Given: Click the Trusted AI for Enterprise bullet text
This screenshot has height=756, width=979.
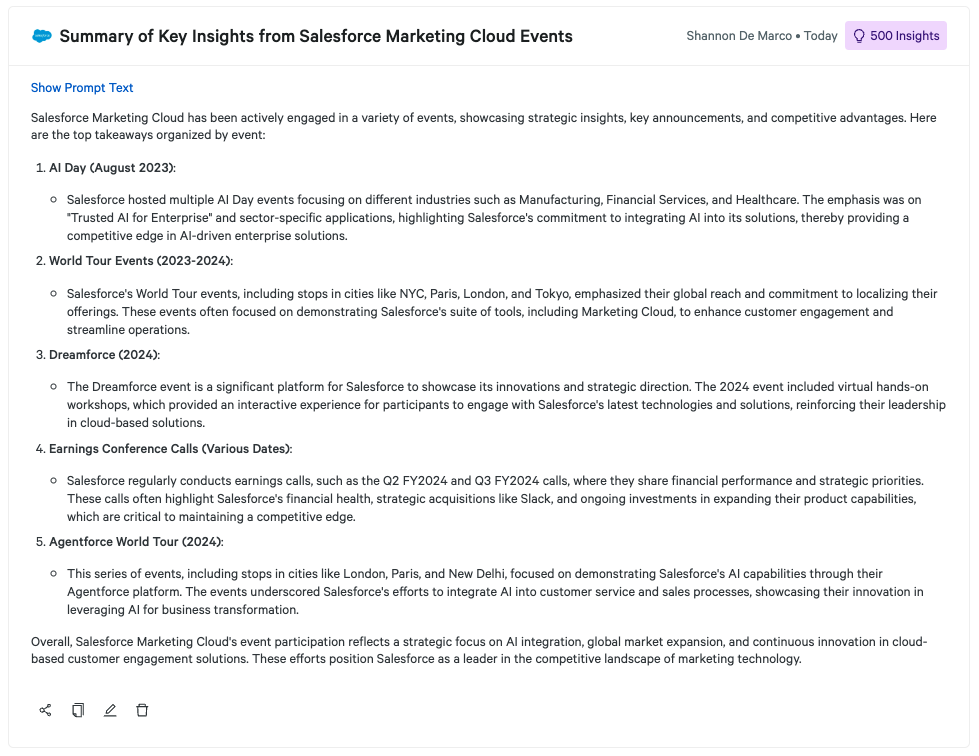Looking at the screenshot, I should click(500, 218).
